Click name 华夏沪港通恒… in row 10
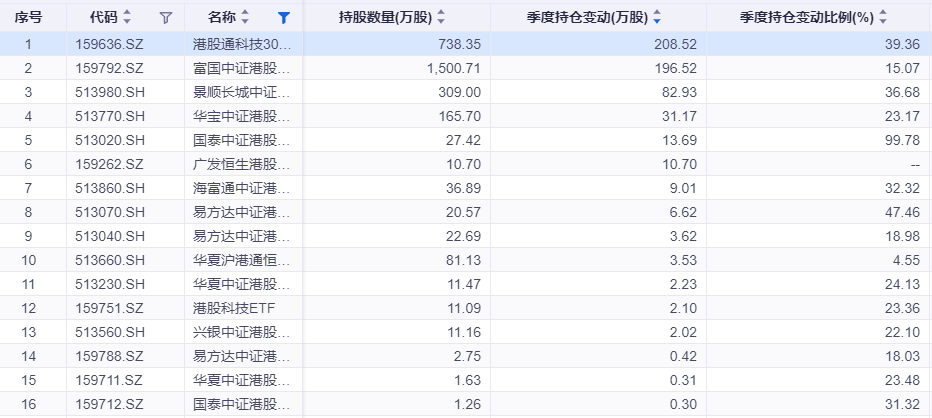Image resolution: width=932 pixels, height=418 pixels. tap(243, 260)
